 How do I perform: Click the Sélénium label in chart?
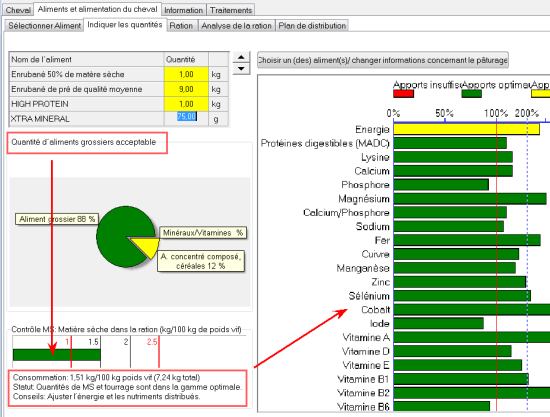point(369,296)
